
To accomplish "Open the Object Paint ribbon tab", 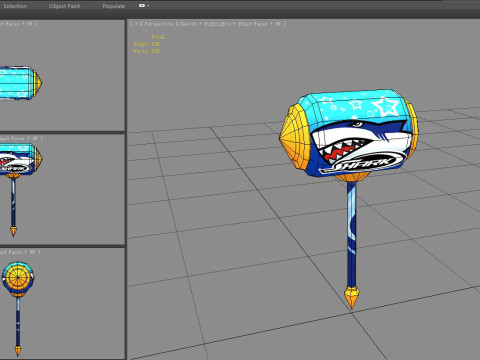I will coord(64,6).
